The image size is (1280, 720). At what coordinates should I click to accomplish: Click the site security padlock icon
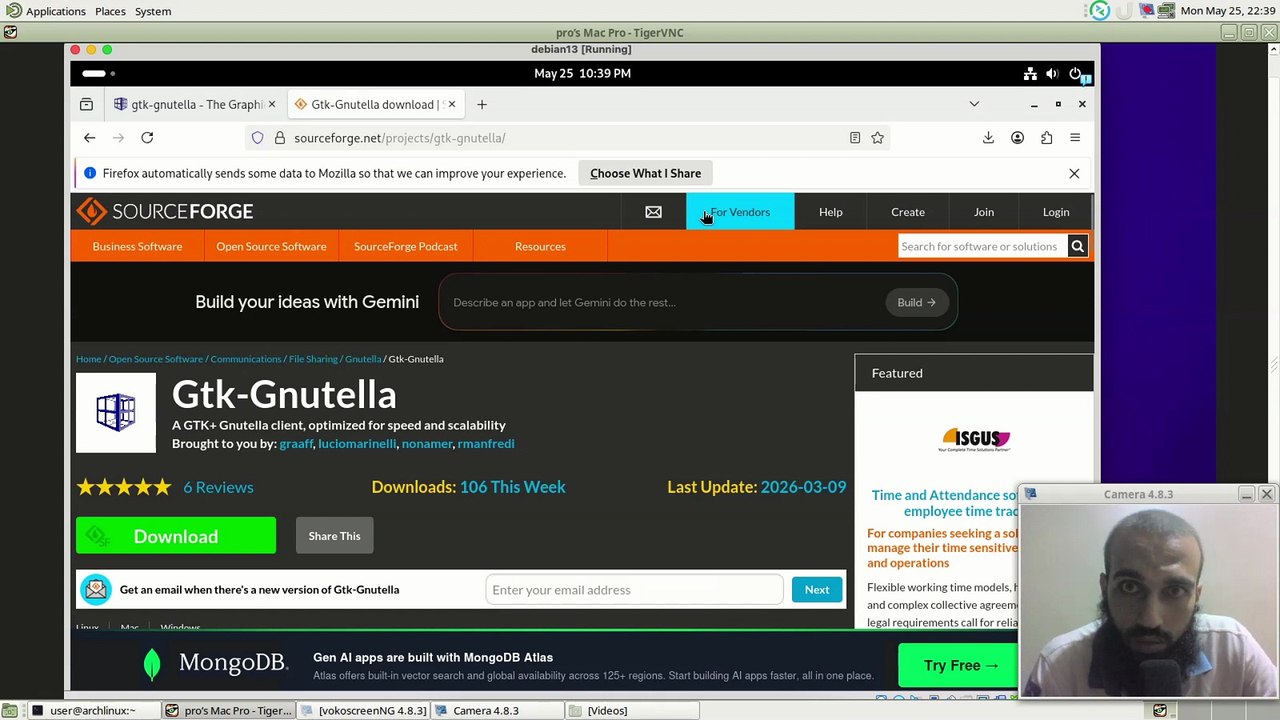coord(280,138)
